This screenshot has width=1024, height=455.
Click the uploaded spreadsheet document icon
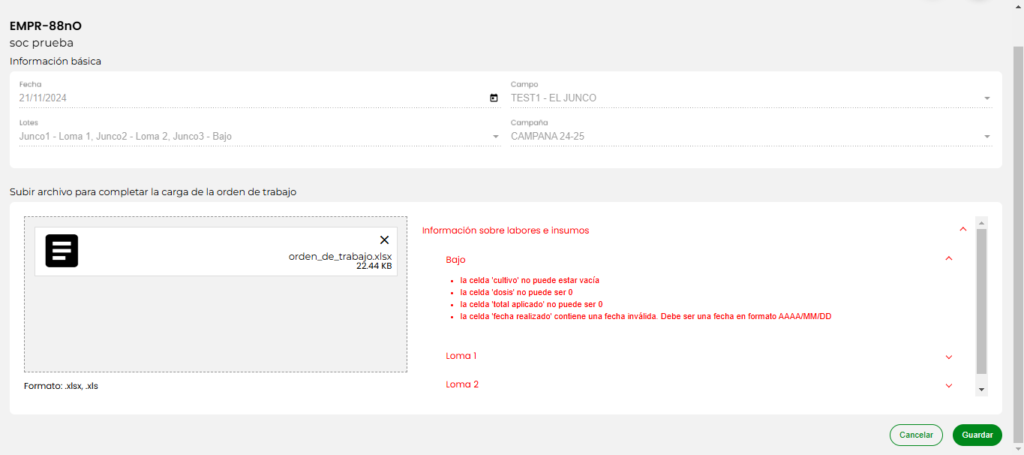62,250
